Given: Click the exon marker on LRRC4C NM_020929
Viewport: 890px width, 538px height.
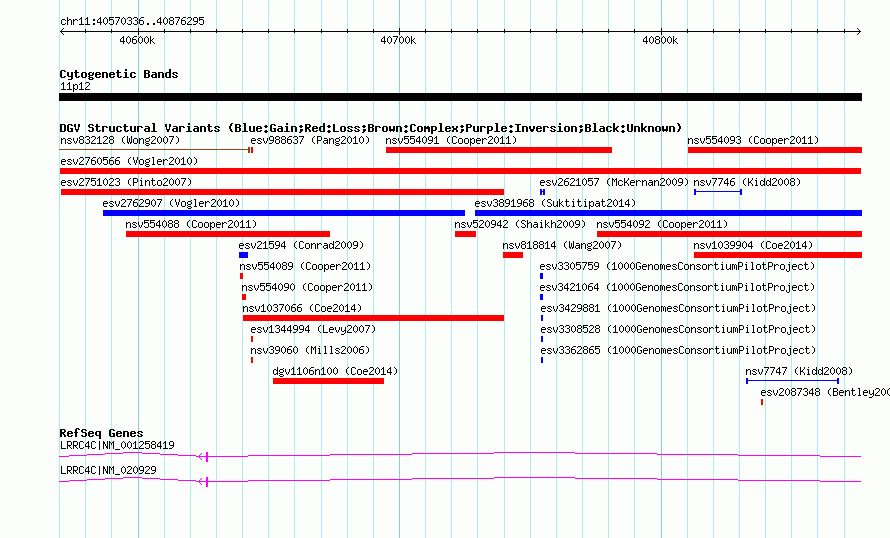Looking at the screenshot, I should pyautogui.click(x=207, y=482).
